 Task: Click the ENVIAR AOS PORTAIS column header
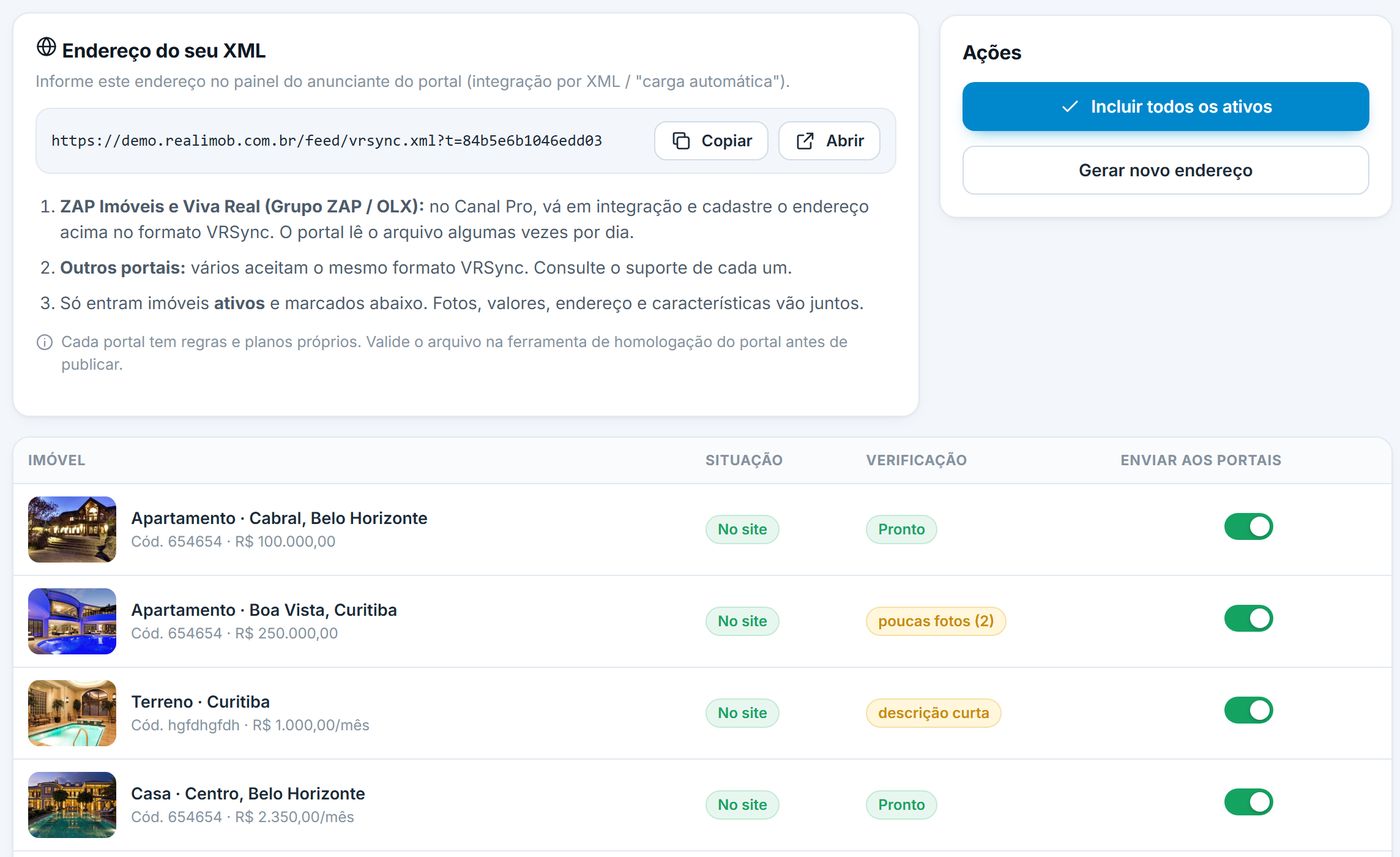tap(1201, 461)
